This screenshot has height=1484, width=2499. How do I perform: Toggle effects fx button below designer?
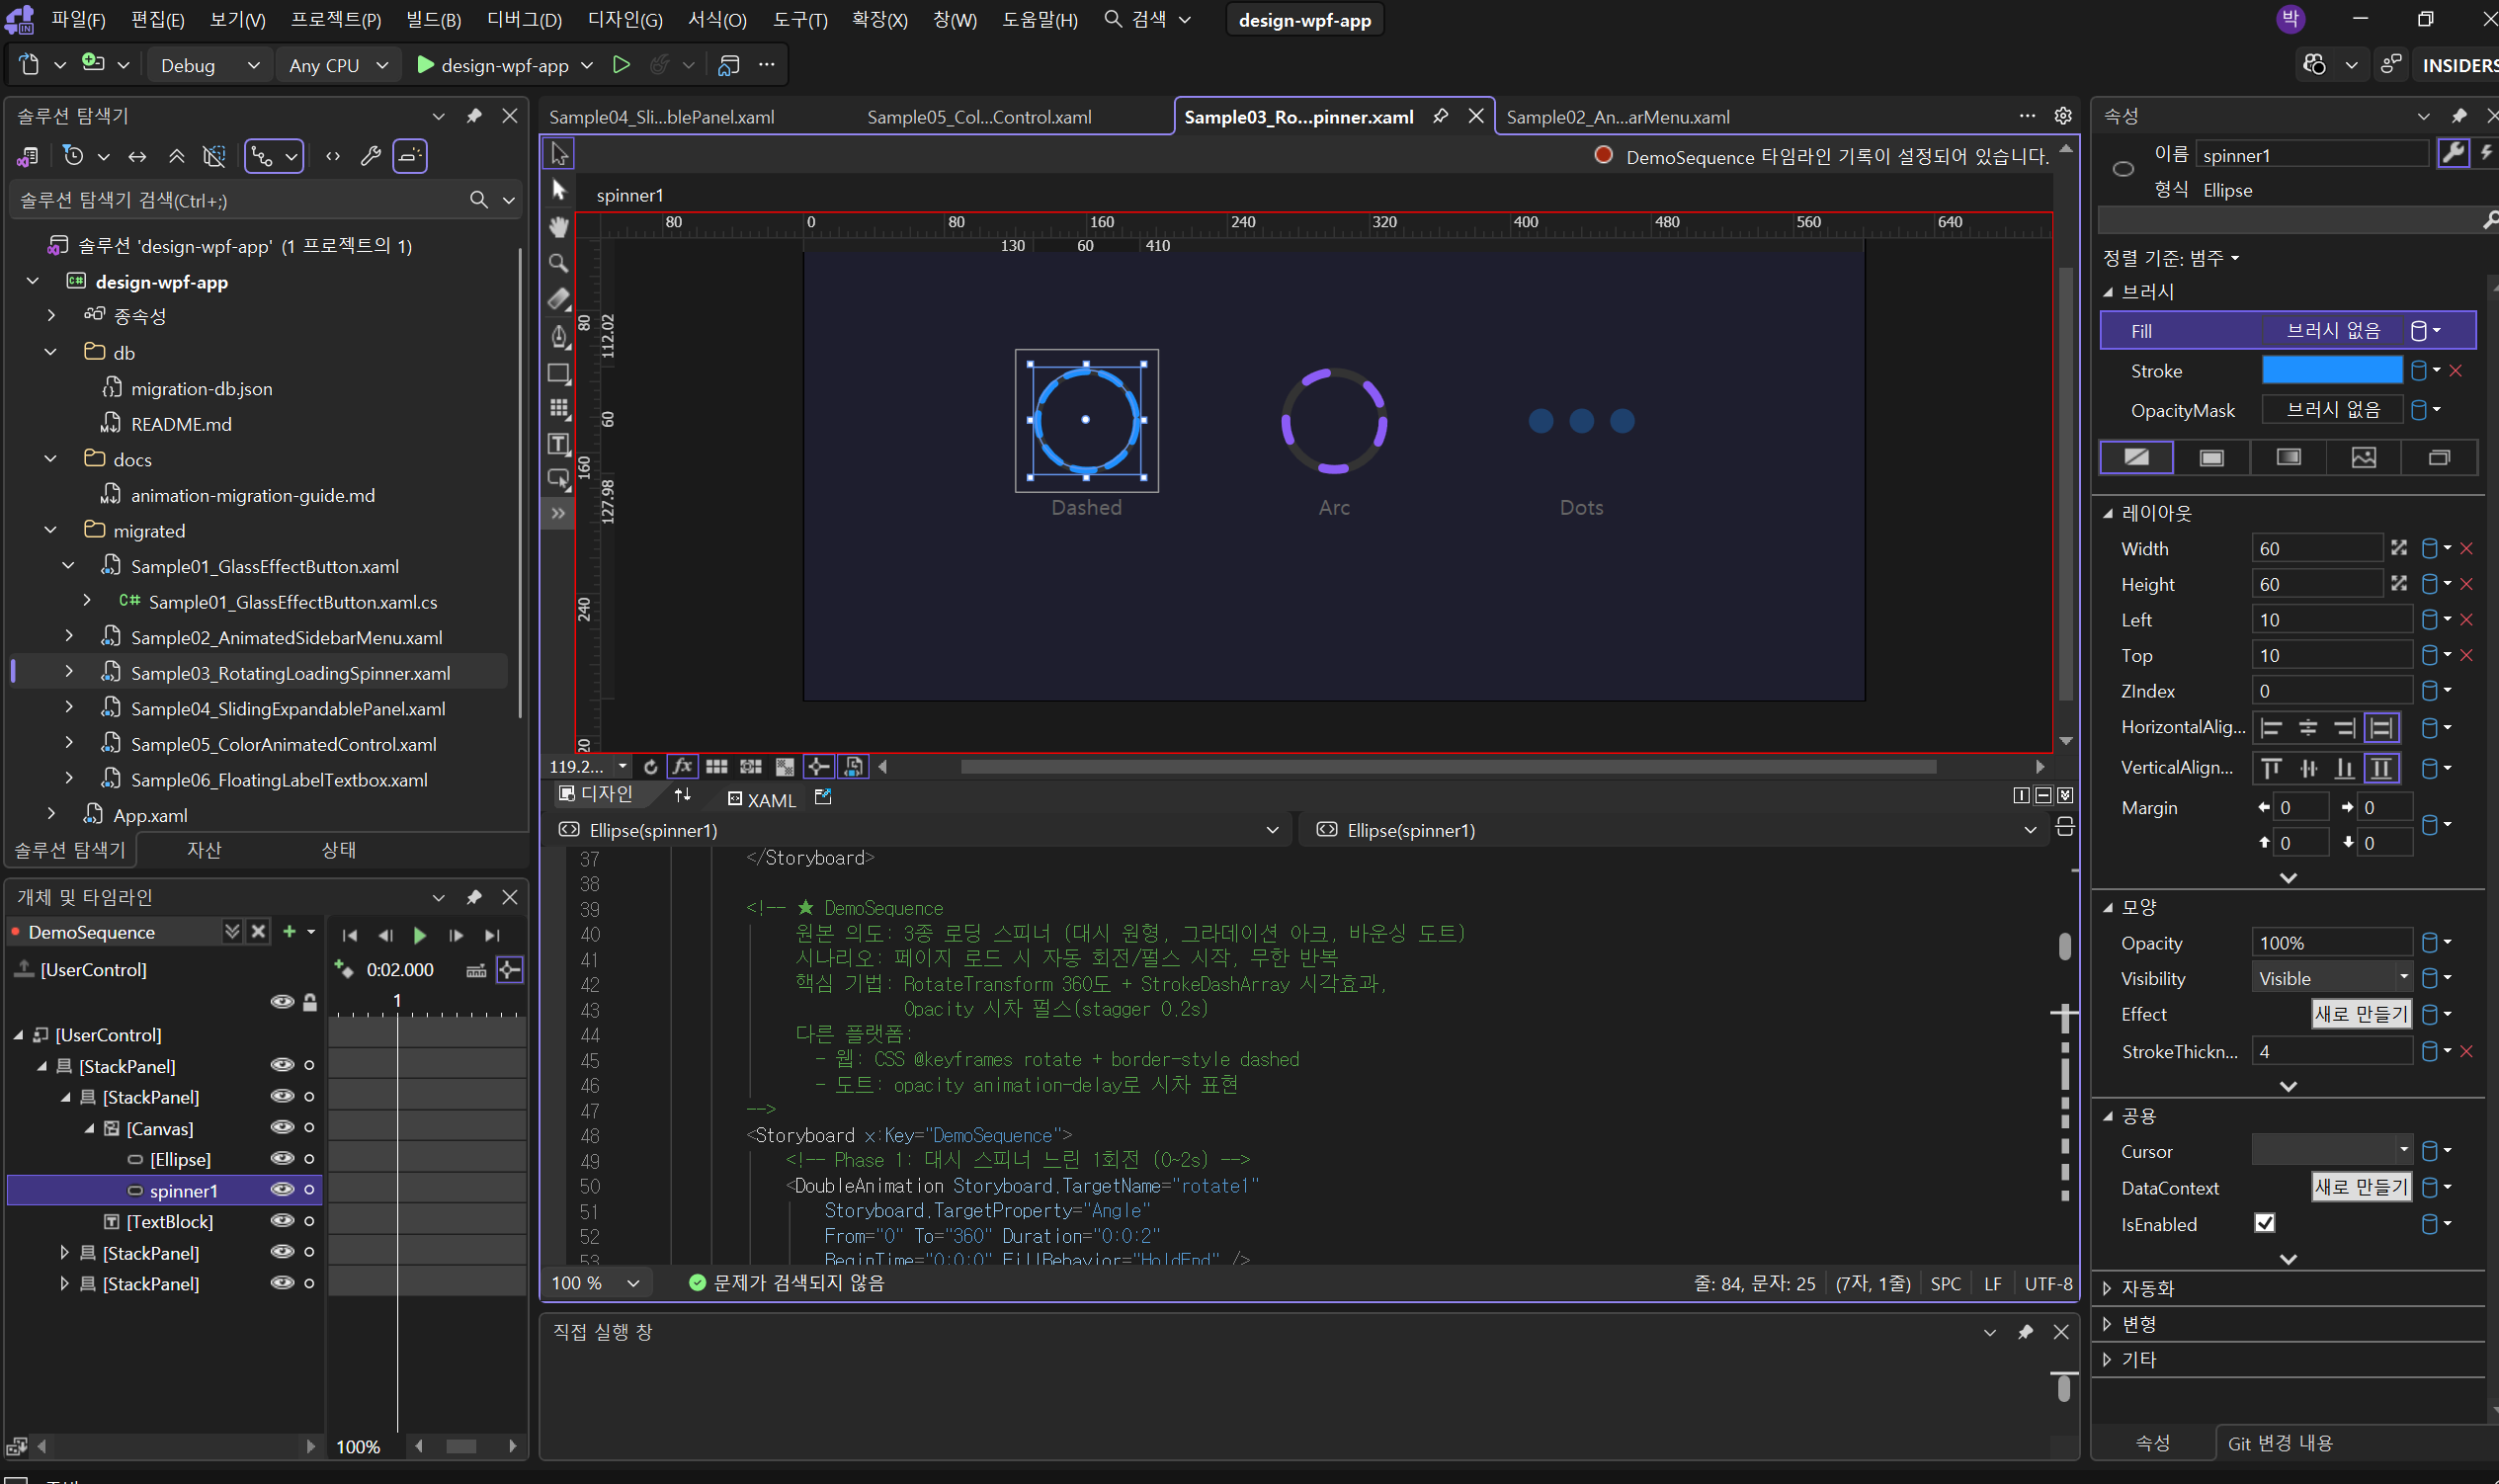[682, 766]
